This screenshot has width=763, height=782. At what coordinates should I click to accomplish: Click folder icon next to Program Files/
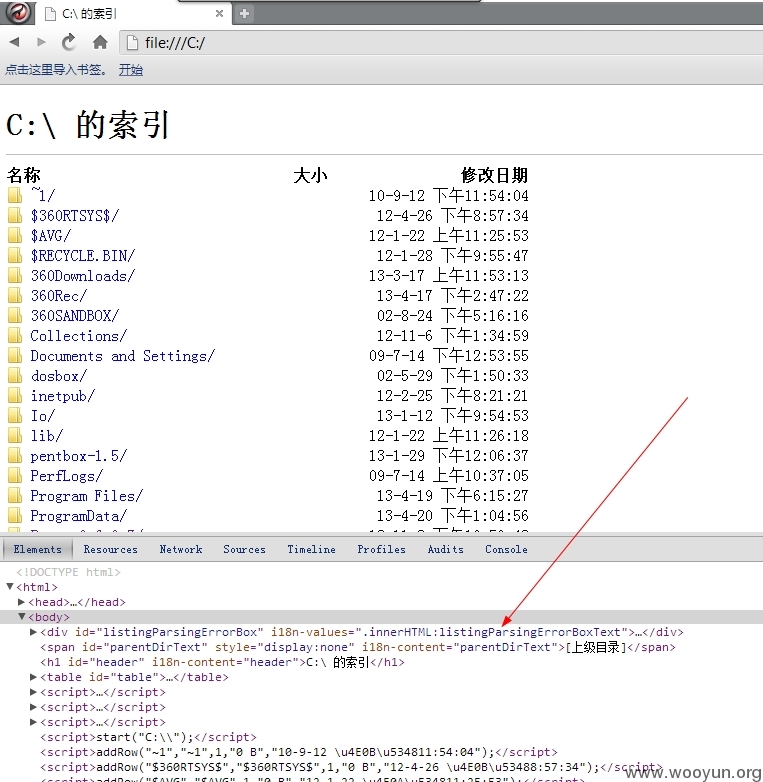pyautogui.click(x=15, y=495)
